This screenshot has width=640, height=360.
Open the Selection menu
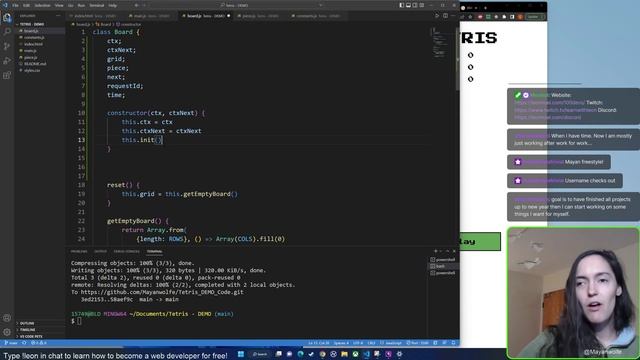42,5
